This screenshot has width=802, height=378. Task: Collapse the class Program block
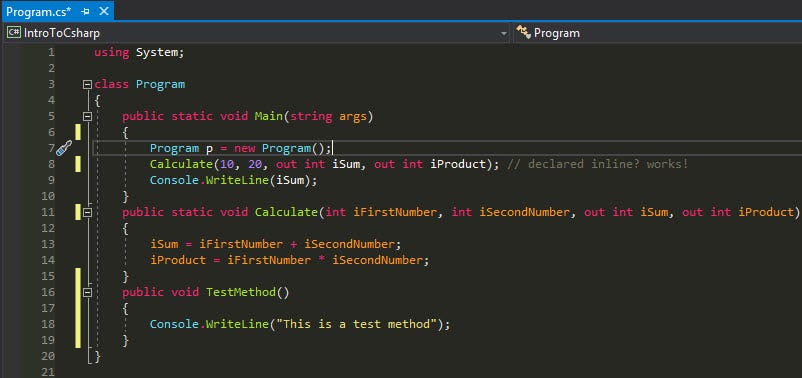87,84
